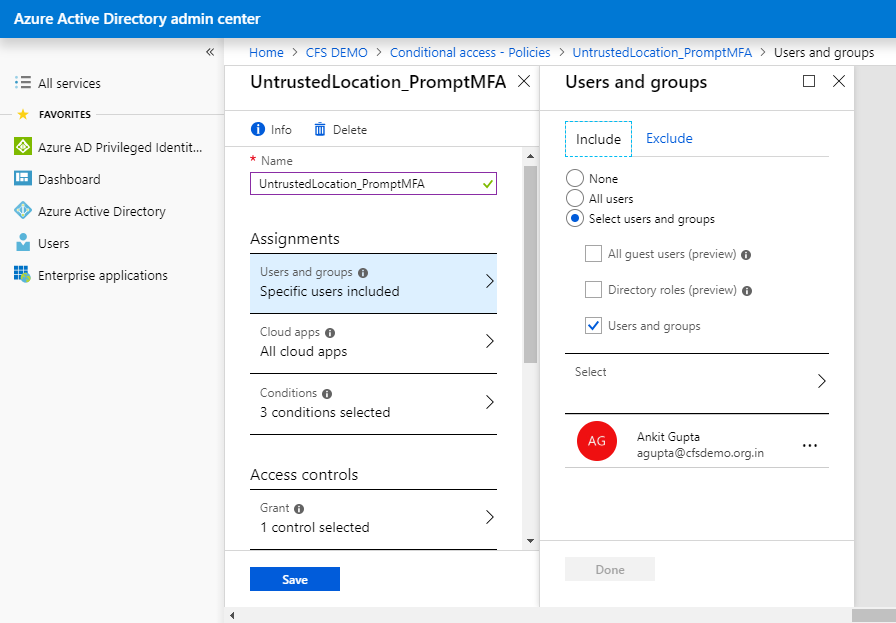Image resolution: width=896 pixels, height=623 pixels.
Task: Click the Save button
Action: [295, 579]
